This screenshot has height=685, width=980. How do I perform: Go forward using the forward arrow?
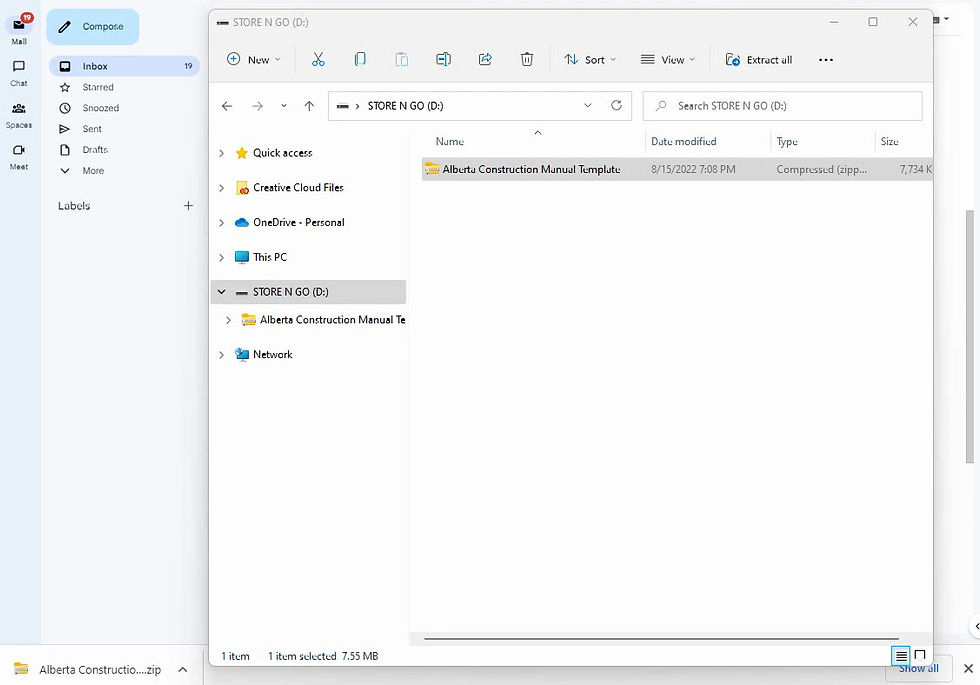258,106
